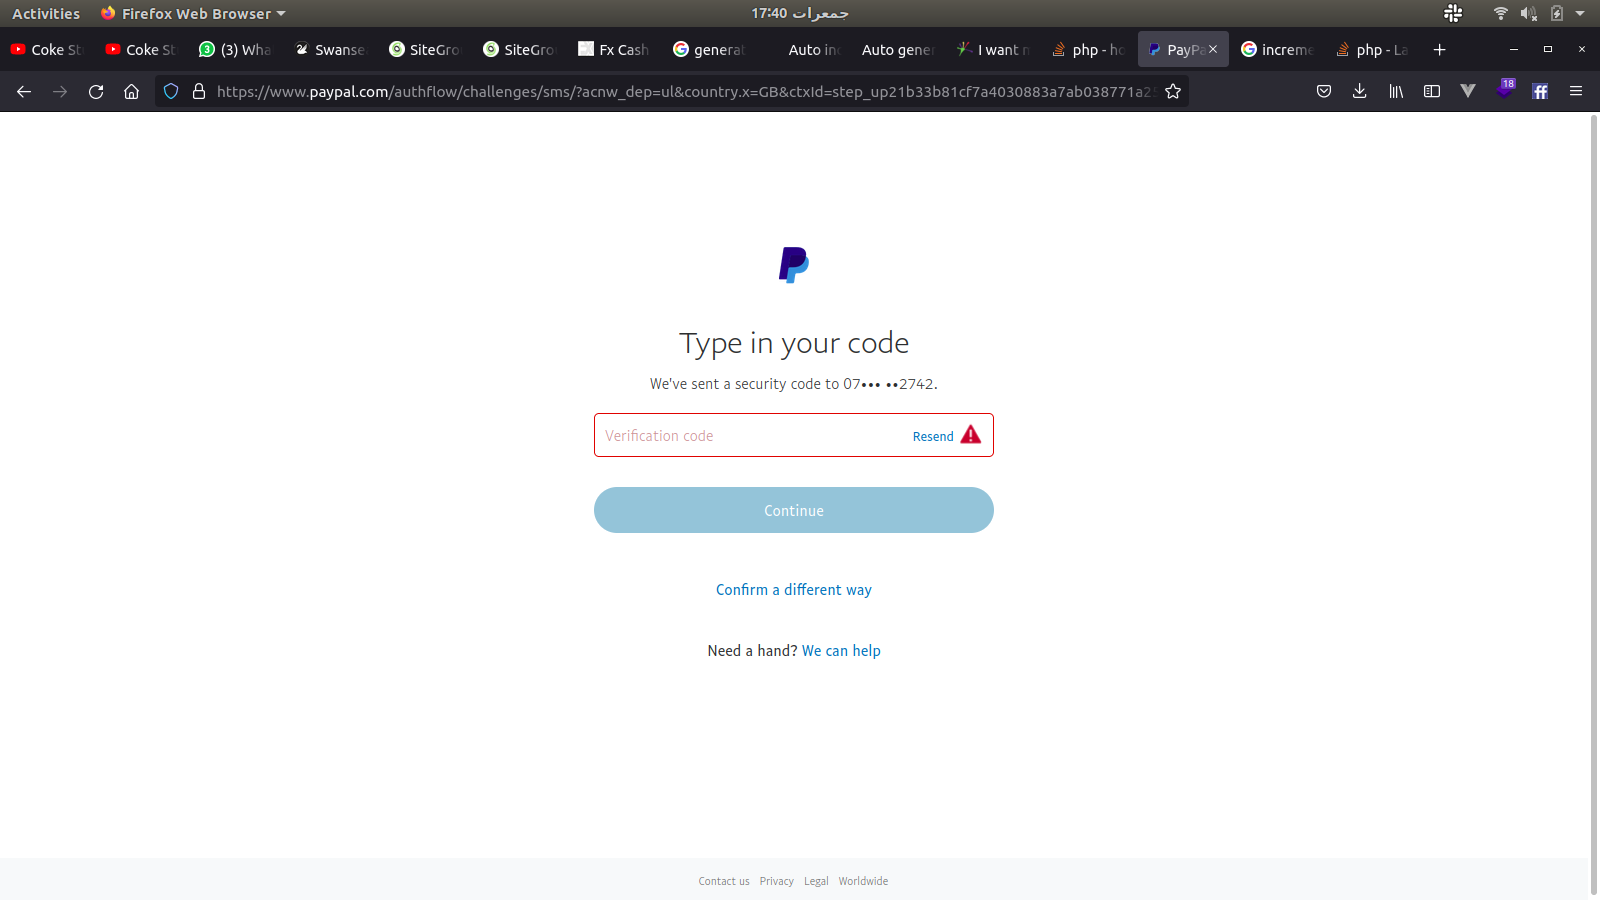Bookmark this page with star icon
1600x900 pixels.
[1173, 92]
